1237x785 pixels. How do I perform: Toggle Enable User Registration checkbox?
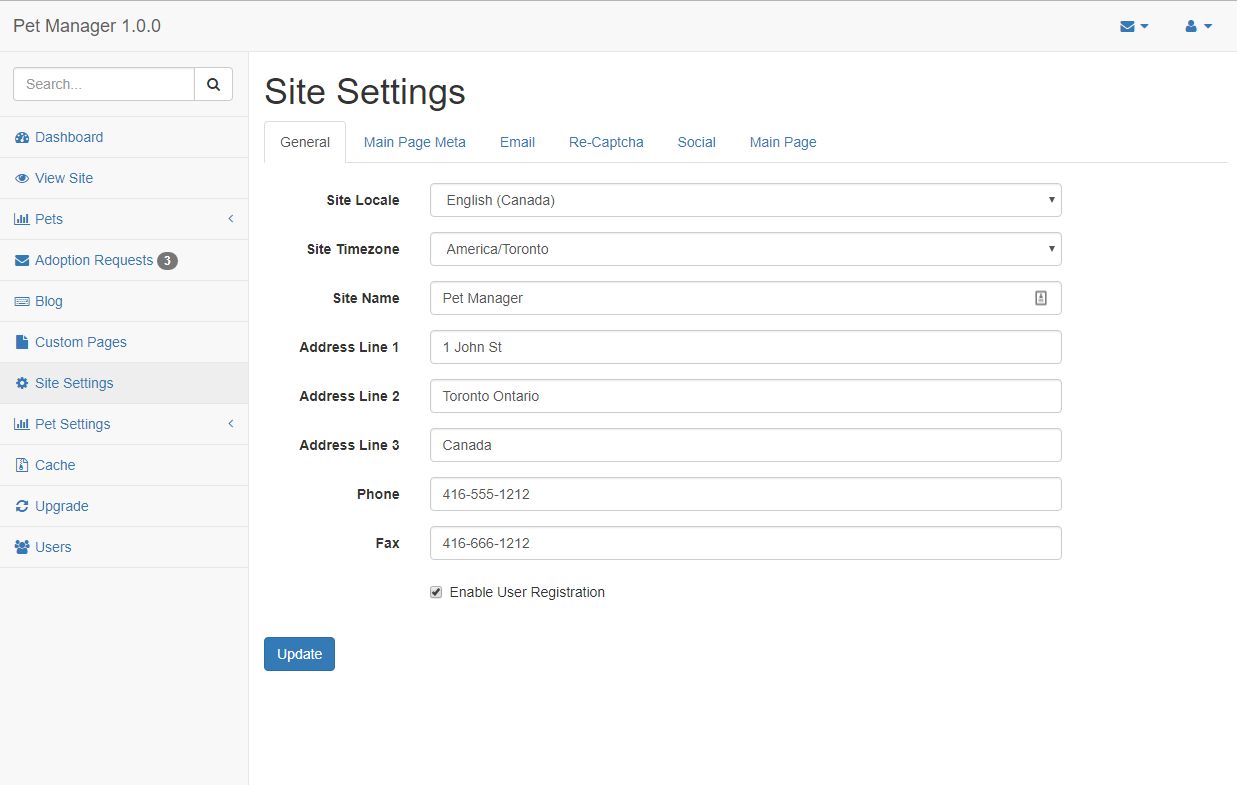(436, 592)
